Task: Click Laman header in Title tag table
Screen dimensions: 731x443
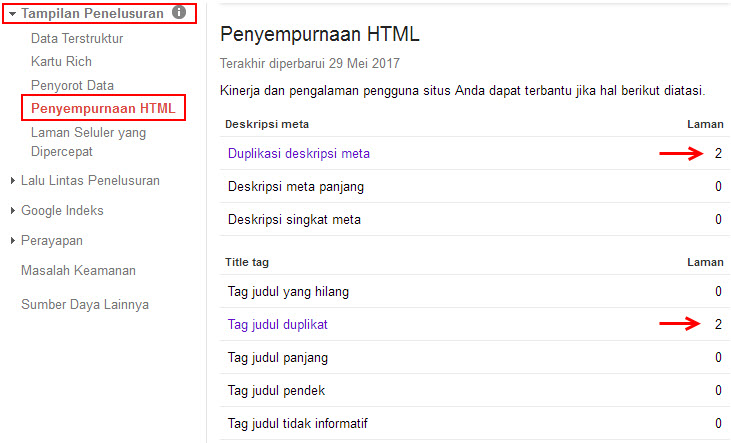Action: [705, 262]
